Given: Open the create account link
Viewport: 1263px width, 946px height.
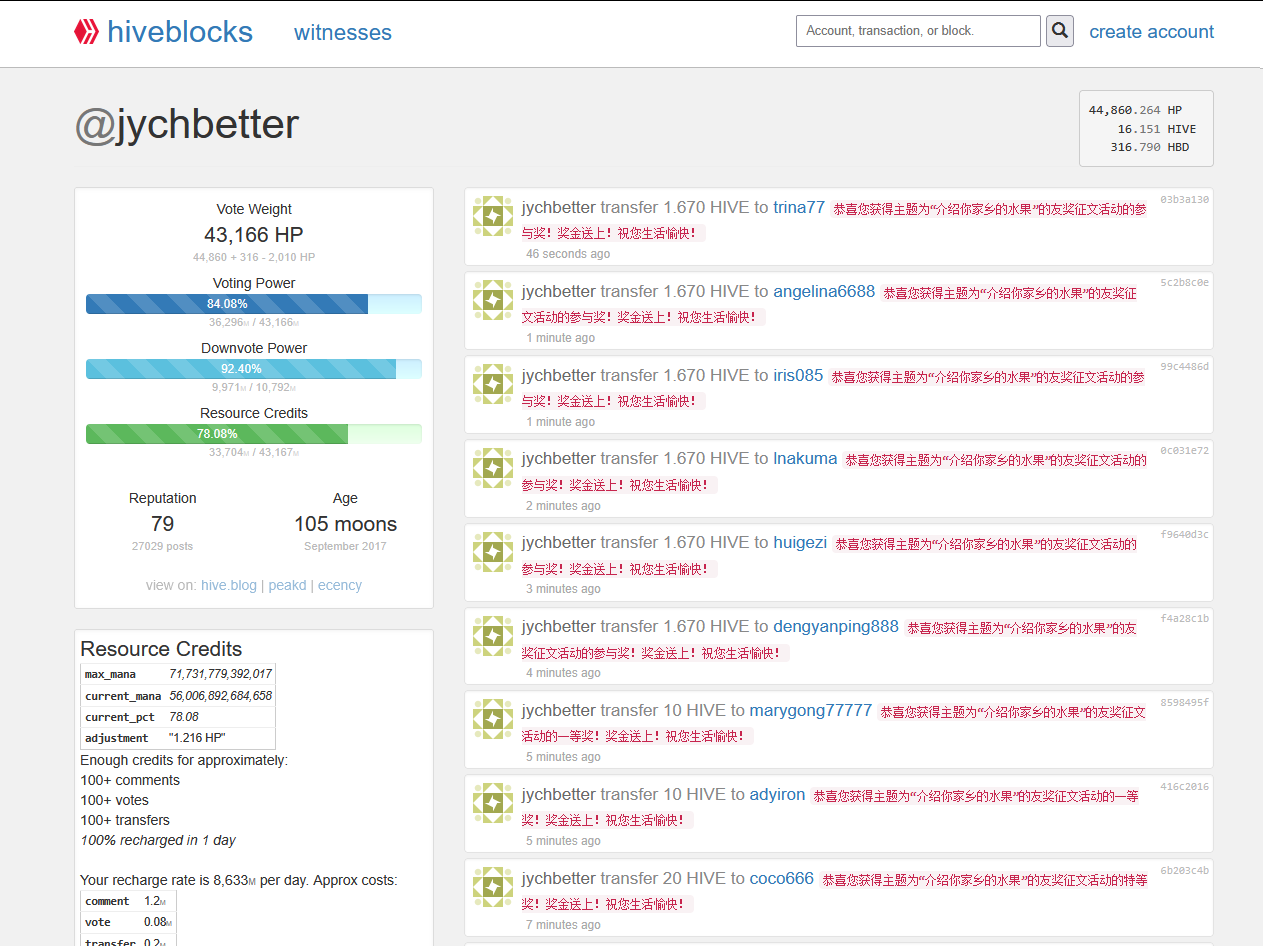Looking at the screenshot, I should click(1152, 32).
